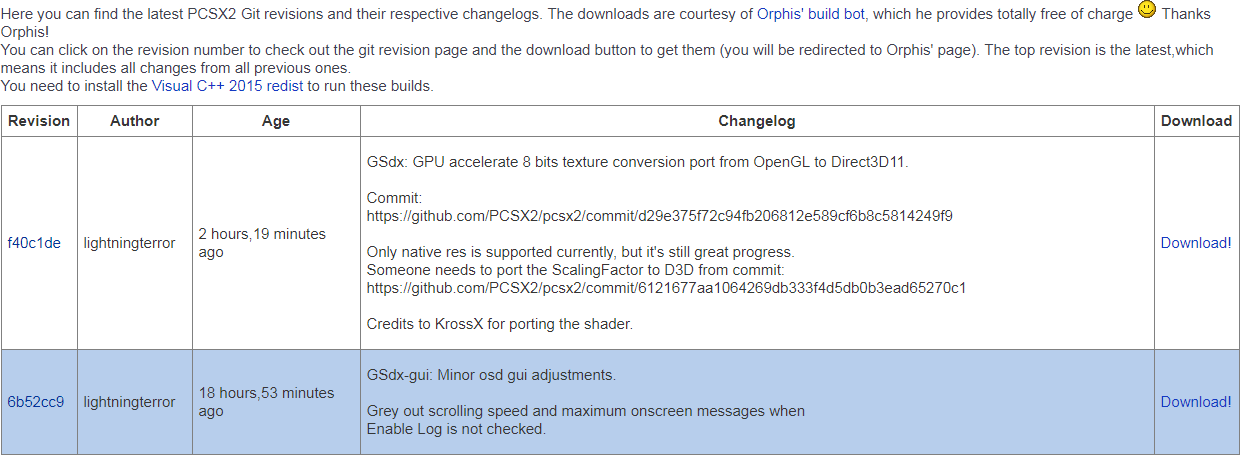Select lightningterror author in f40c1de row

click(x=129, y=243)
